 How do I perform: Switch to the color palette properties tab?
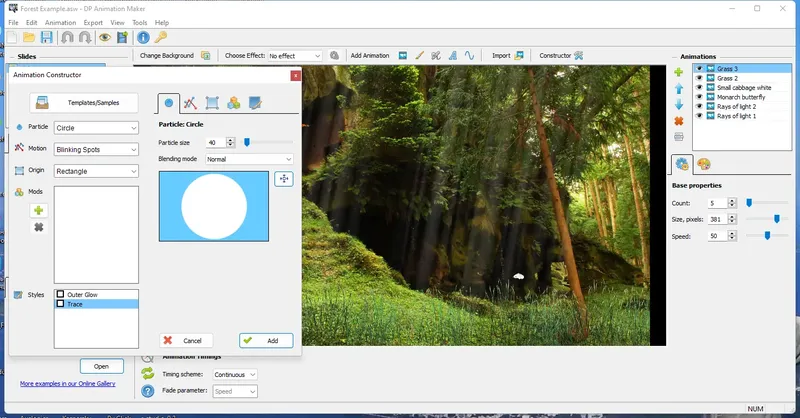tap(703, 164)
